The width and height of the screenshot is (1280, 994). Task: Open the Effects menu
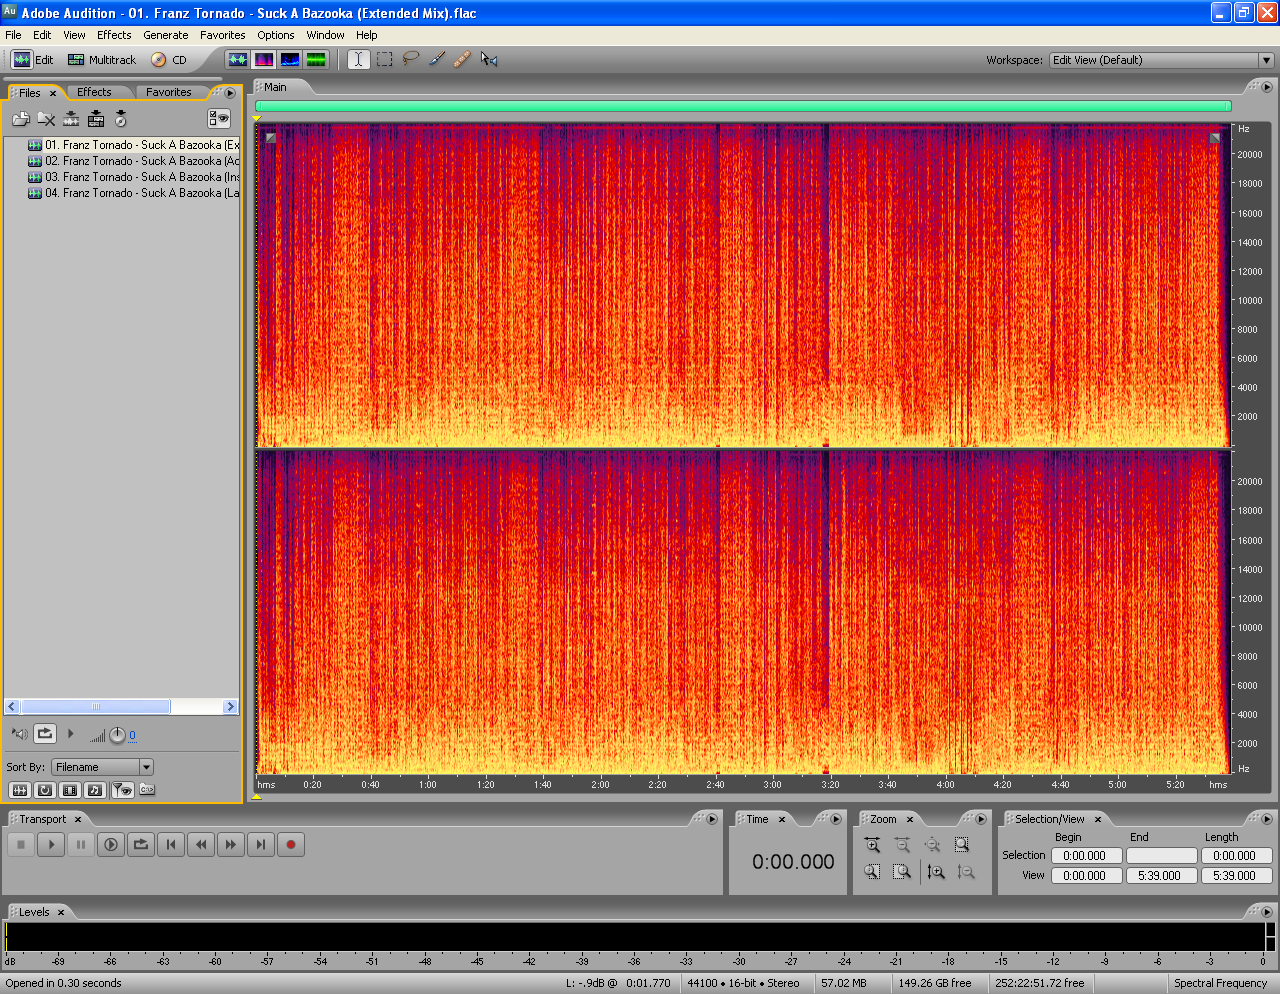tap(114, 35)
